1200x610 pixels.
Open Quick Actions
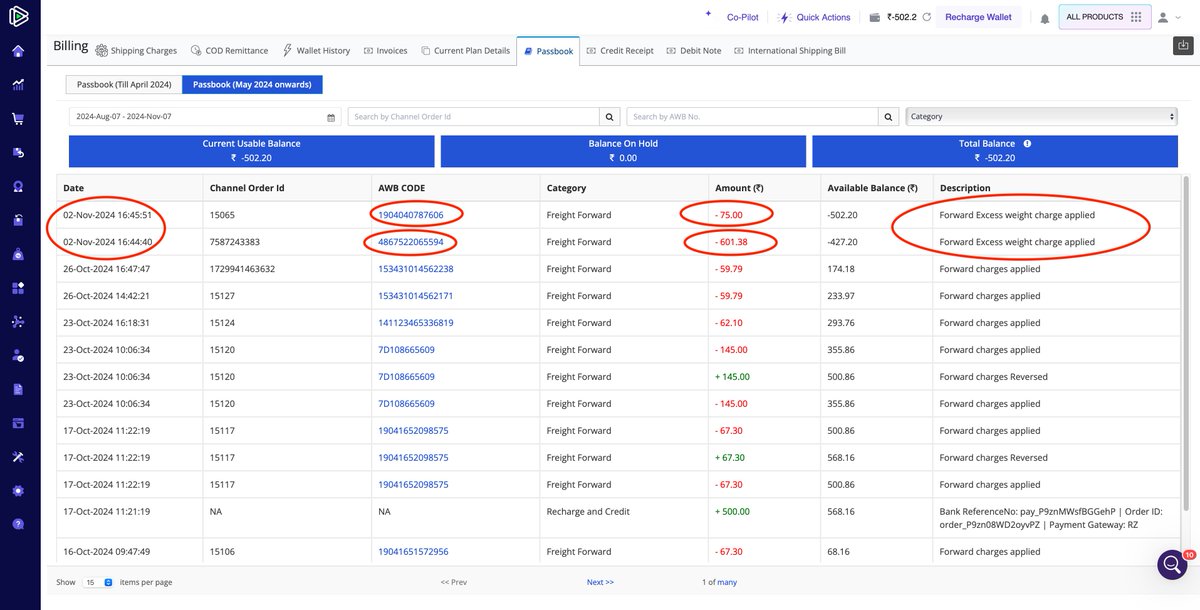coord(814,17)
